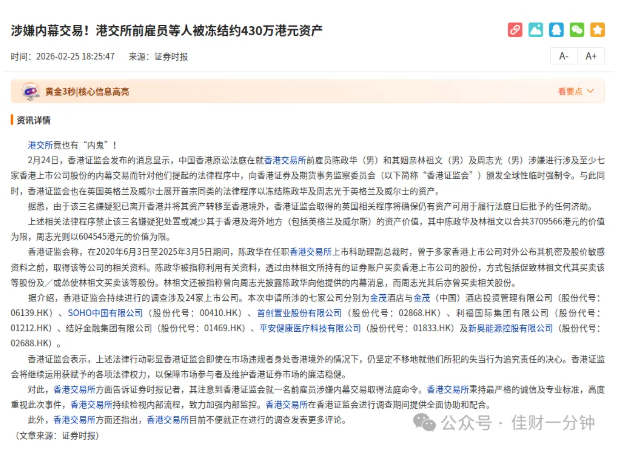This screenshot has height=455, width=620.
Task: Click the stock code 01469.HK
Action: pyautogui.click(x=225, y=328)
